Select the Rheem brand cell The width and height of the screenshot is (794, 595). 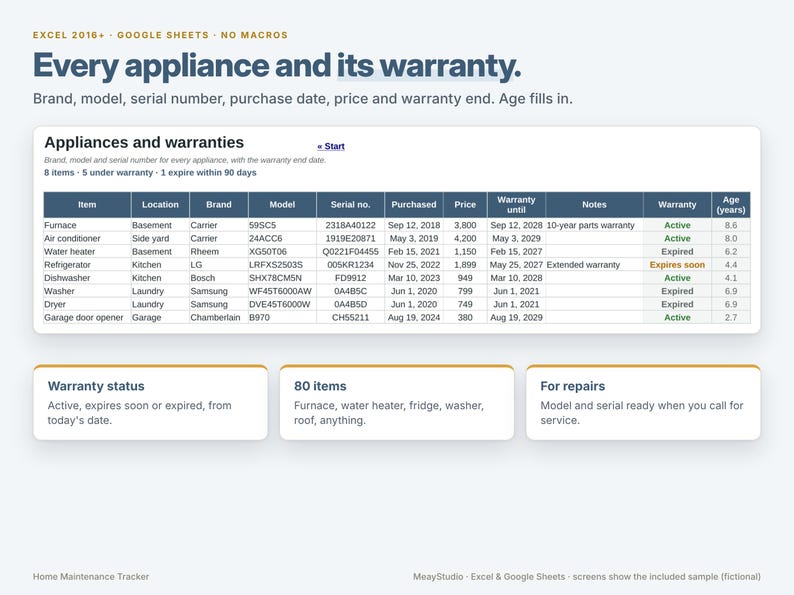point(219,252)
